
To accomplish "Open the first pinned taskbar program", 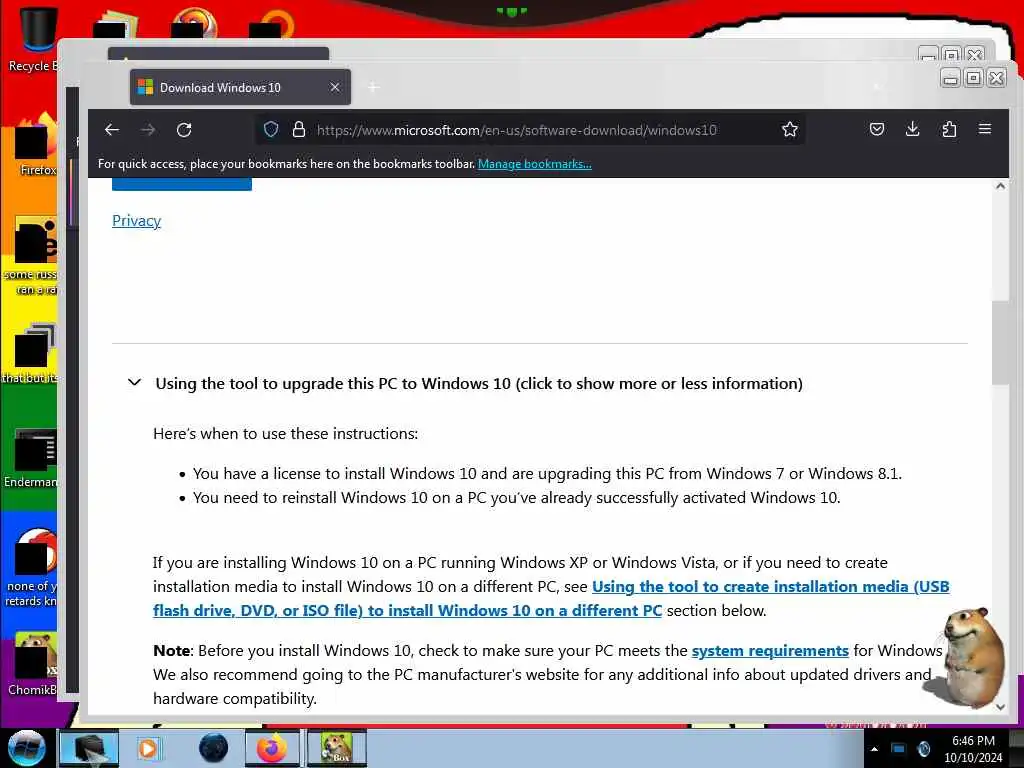I will coord(89,748).
